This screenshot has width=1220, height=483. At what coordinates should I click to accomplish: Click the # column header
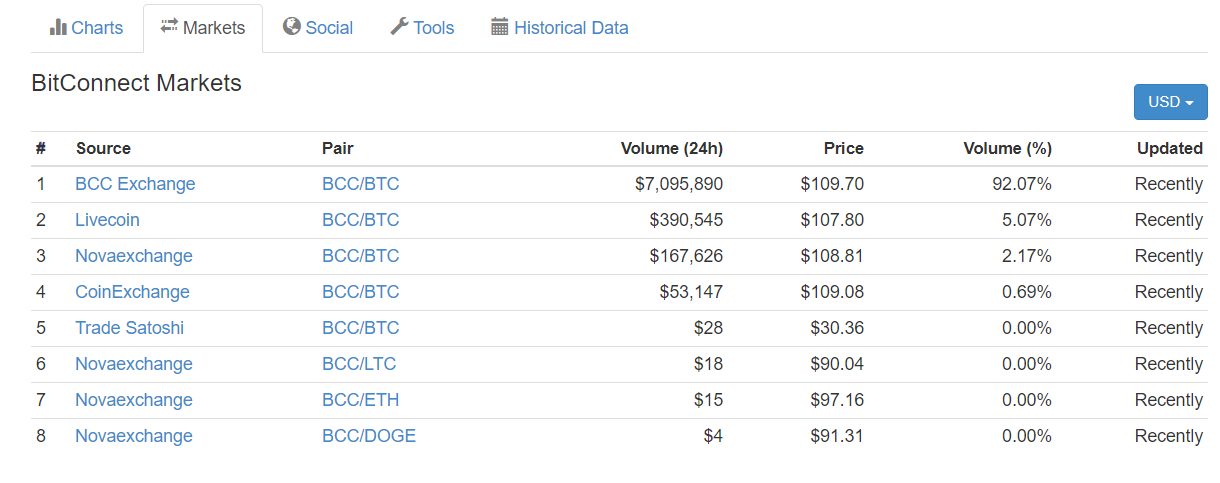[41, 148]
